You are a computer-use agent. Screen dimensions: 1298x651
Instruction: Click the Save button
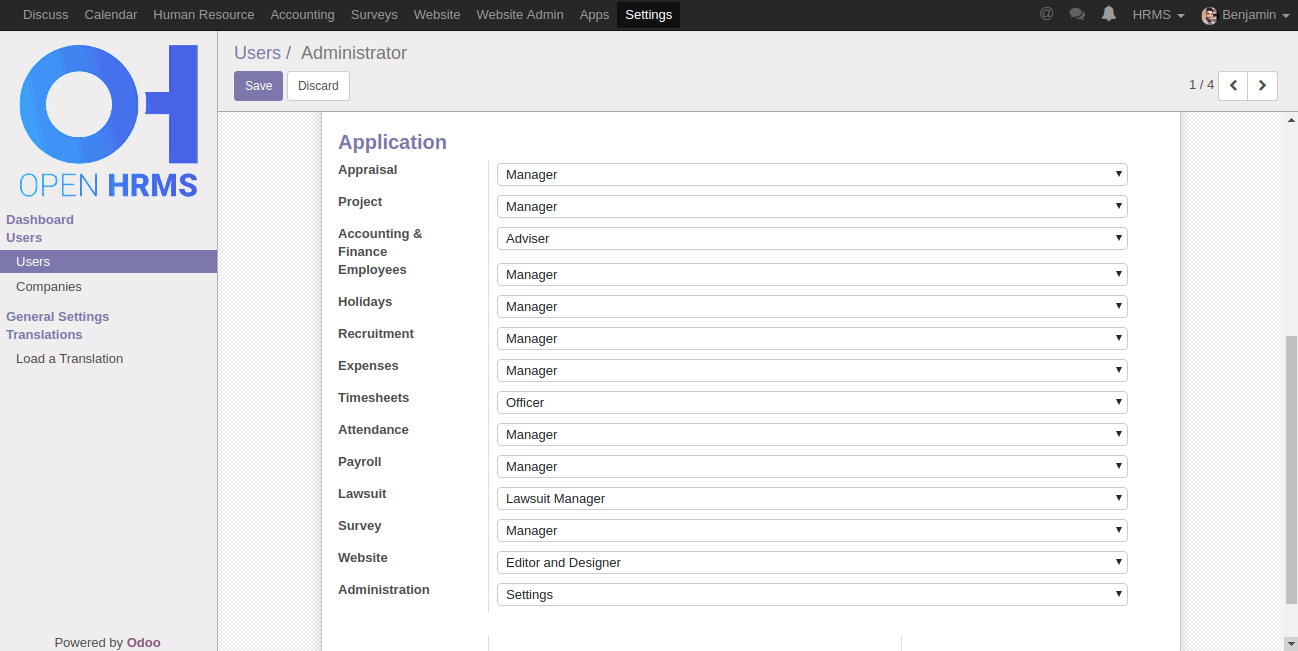pos(258,86)
